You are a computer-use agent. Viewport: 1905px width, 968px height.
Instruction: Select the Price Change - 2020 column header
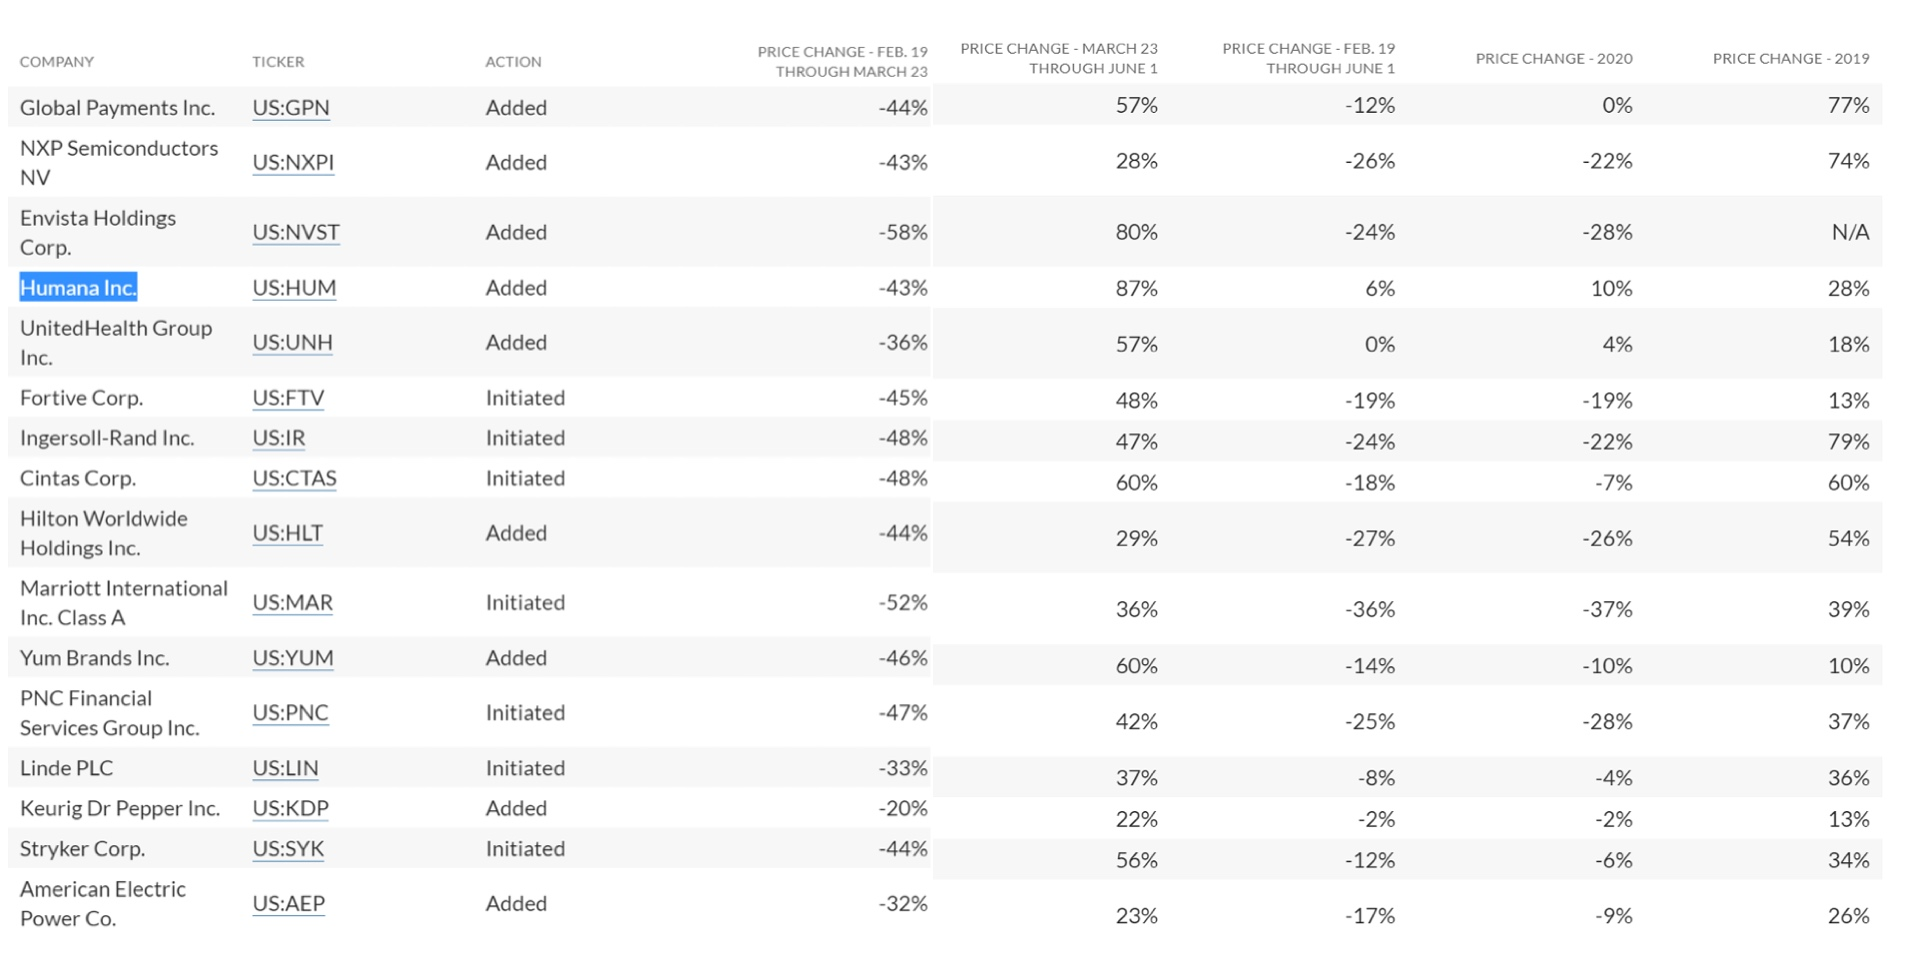click(1553, 59)
